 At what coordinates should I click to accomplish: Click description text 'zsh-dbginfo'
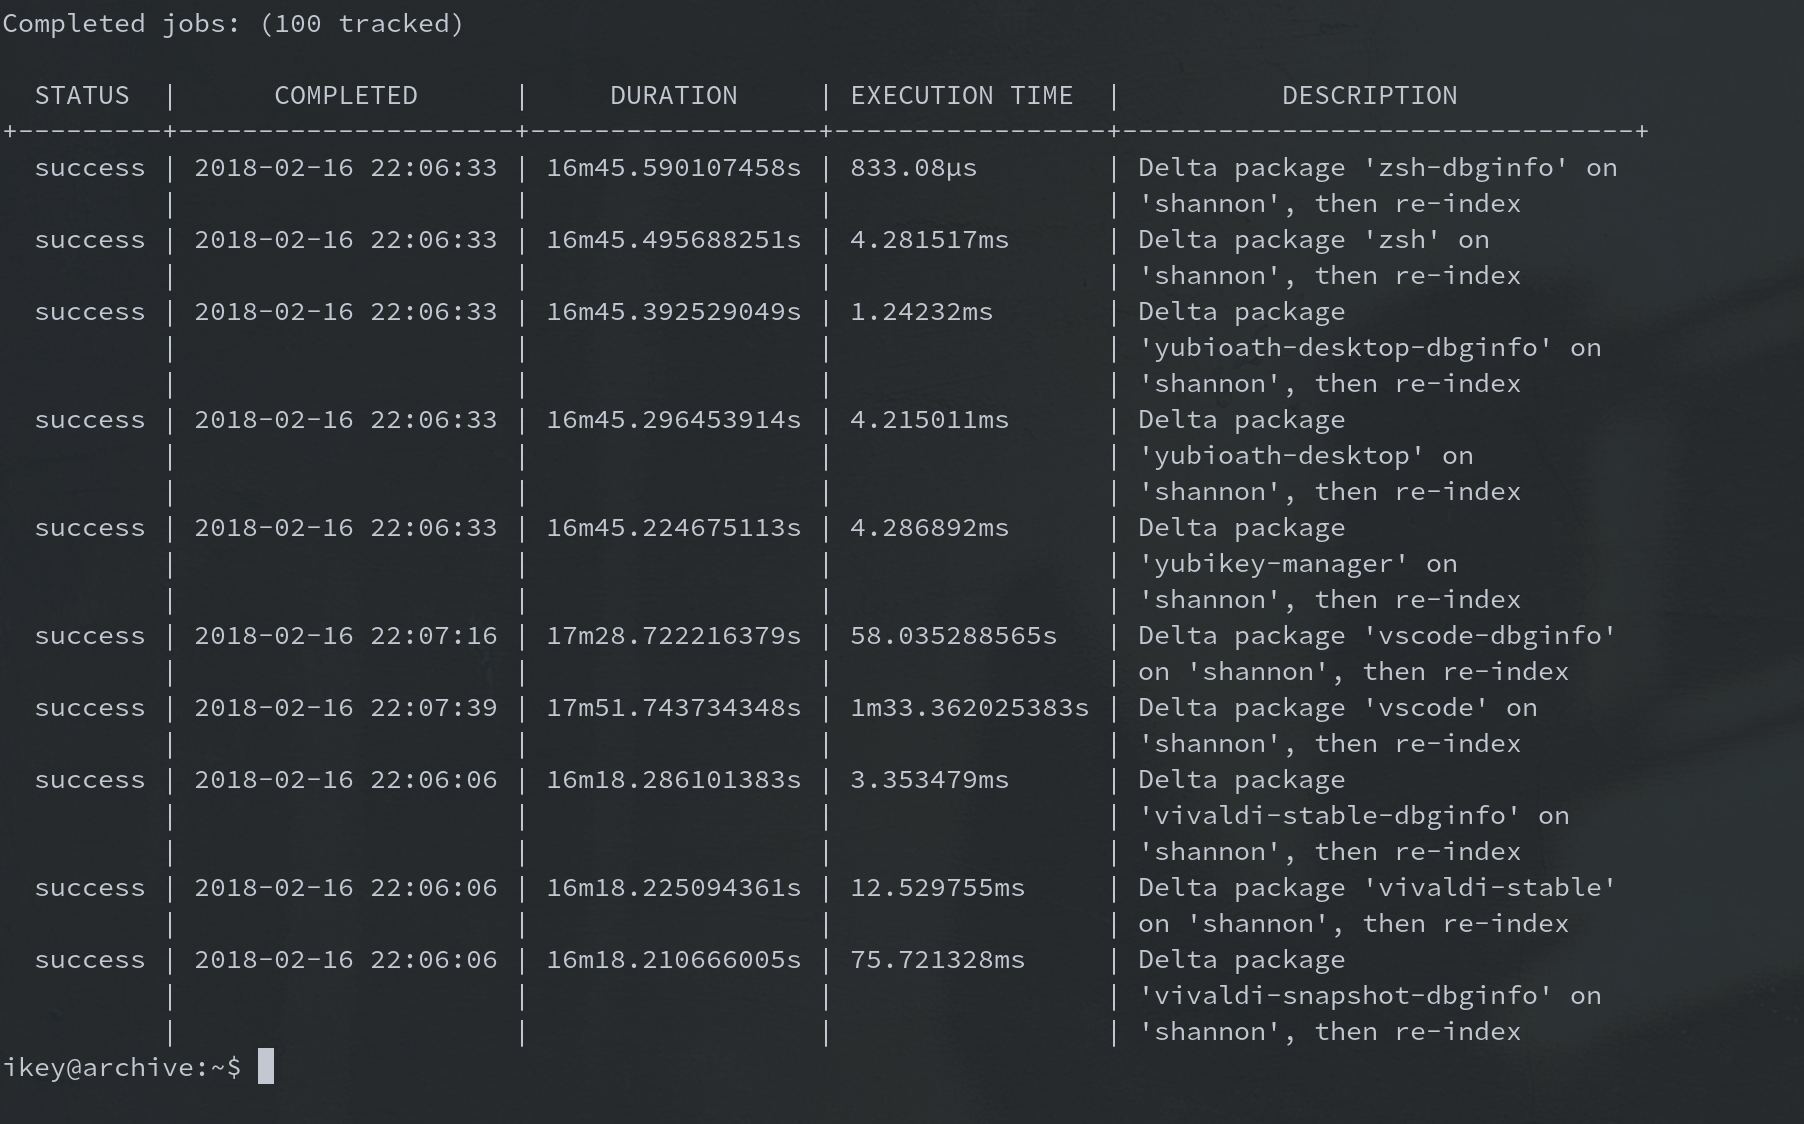point(1466,167)
